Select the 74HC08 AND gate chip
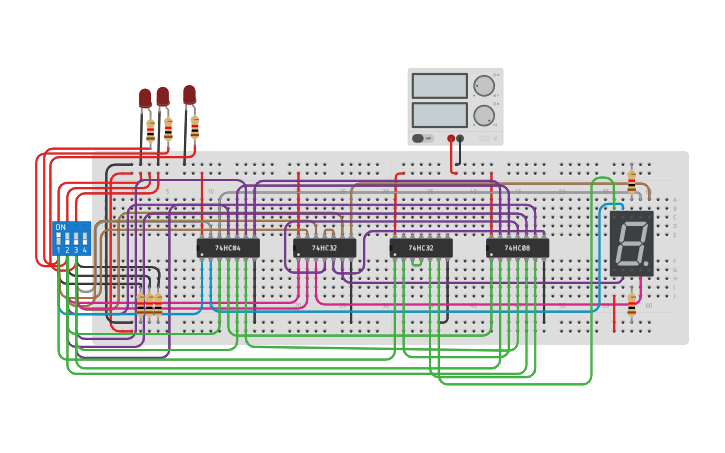 517,247
